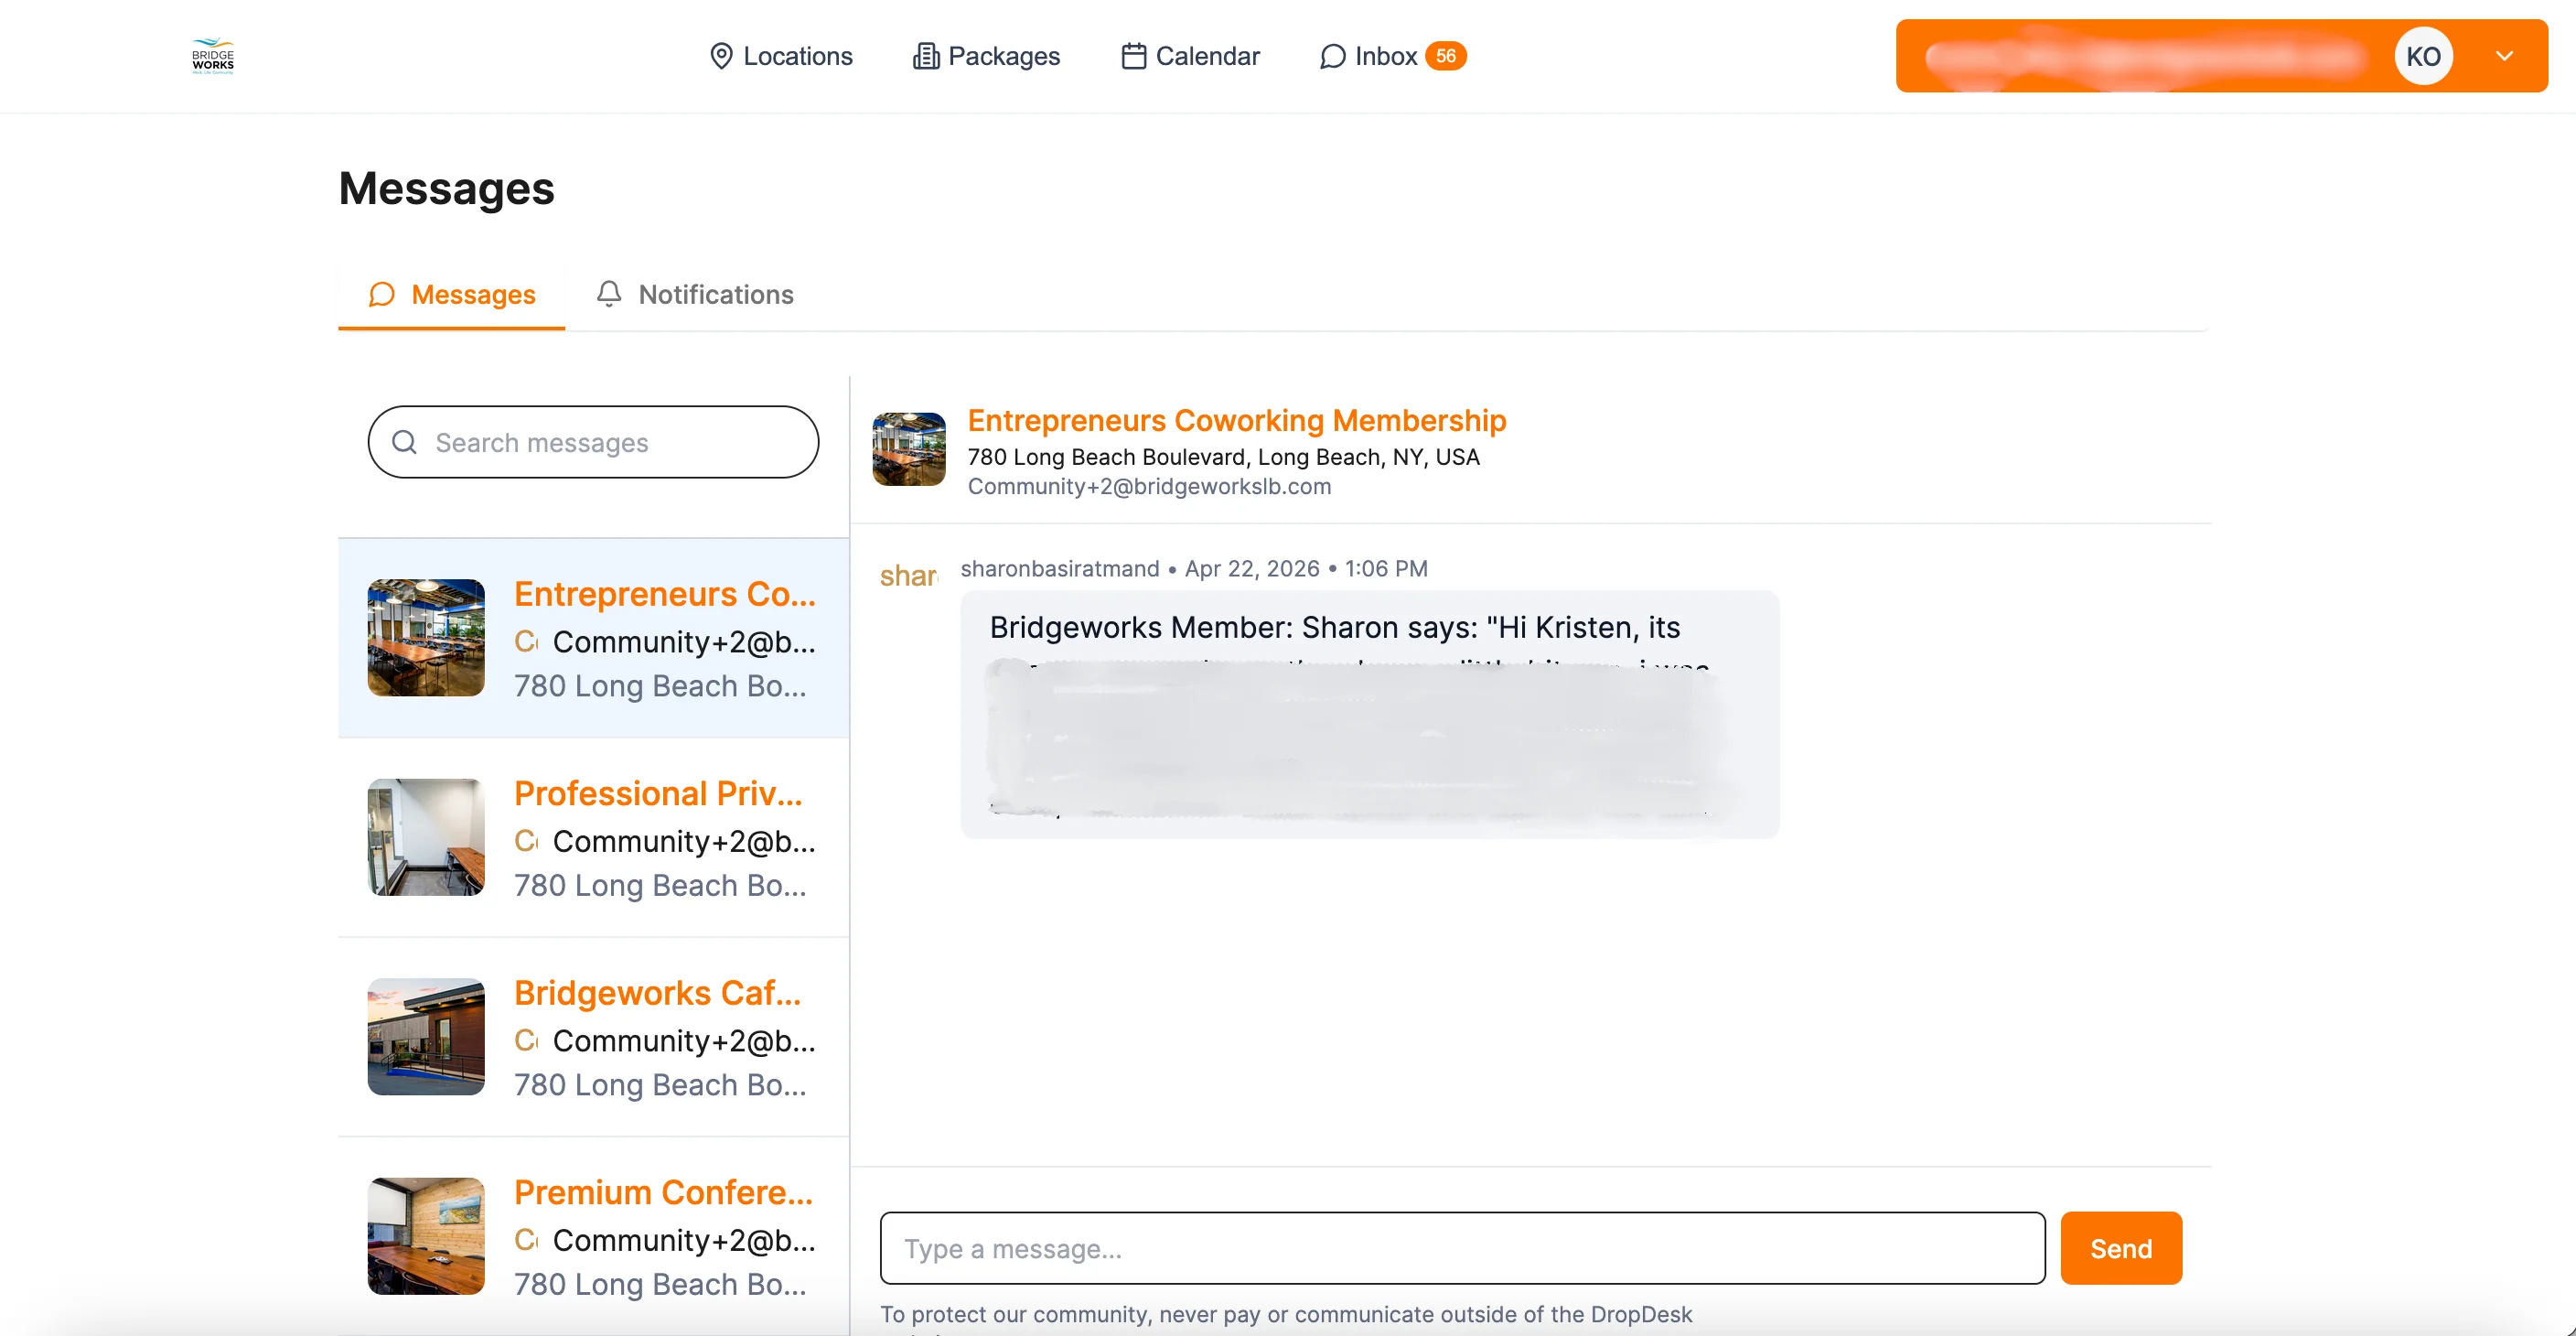Click the Community+2@bridgeworkslb.com email in header
Screen dimensions: 2576x1336
pos(1150,487)
